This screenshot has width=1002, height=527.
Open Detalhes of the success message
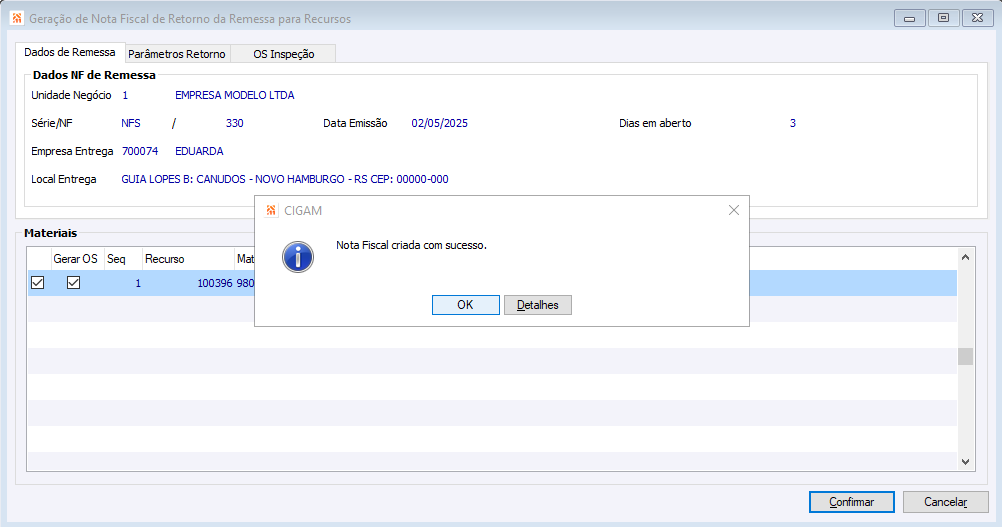coord(537,305)
